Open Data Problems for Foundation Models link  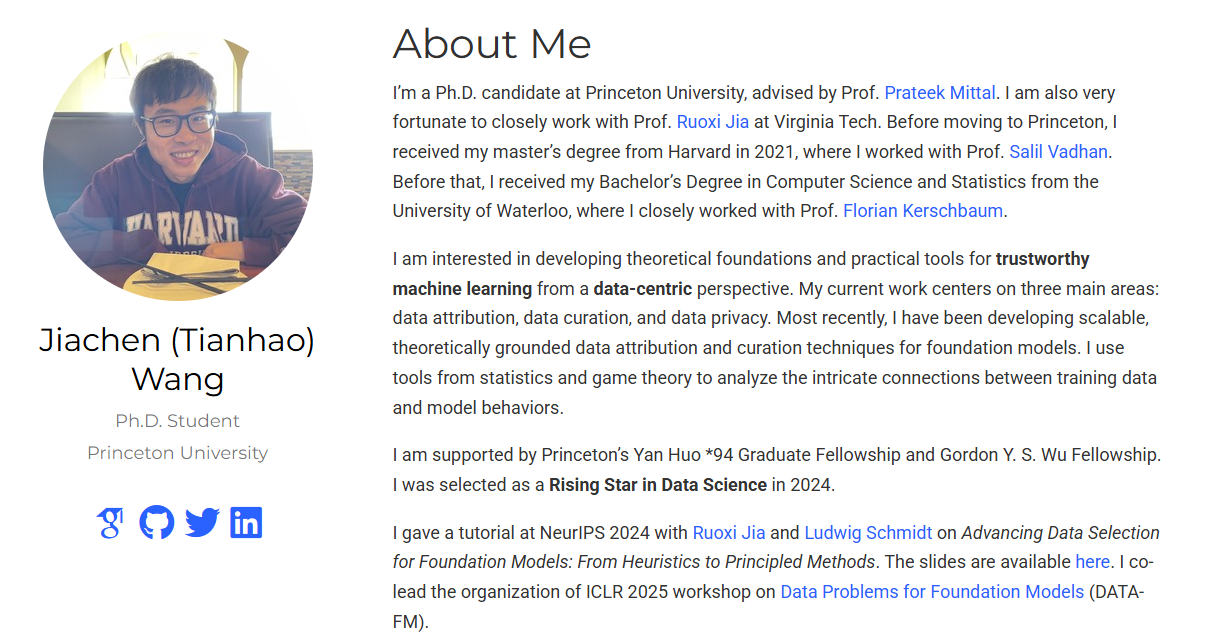[x=932, y=591]
